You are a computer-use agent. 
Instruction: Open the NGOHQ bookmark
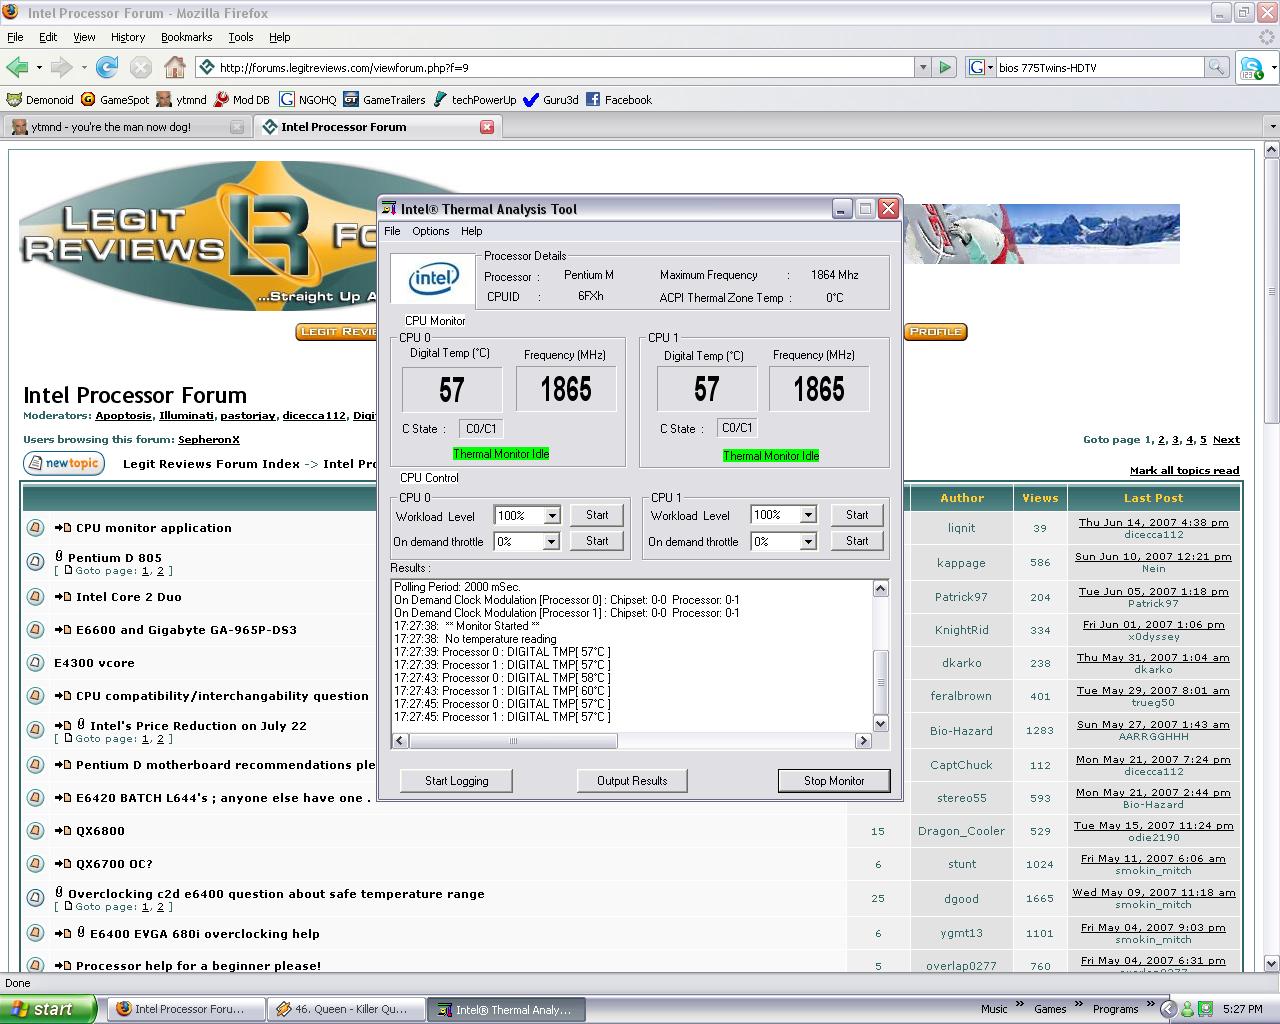click(x=308, y=100)
